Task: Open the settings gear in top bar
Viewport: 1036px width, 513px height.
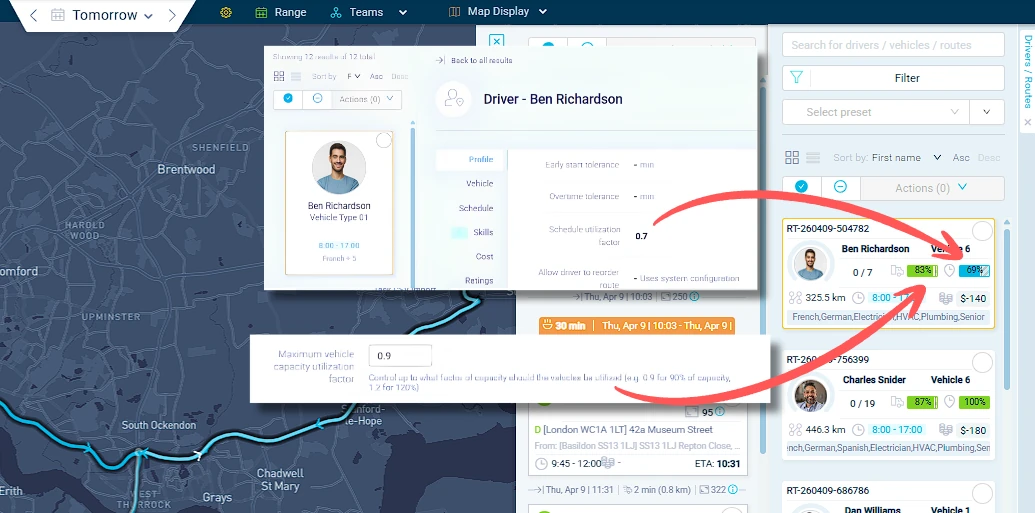Action: point(226,12)
